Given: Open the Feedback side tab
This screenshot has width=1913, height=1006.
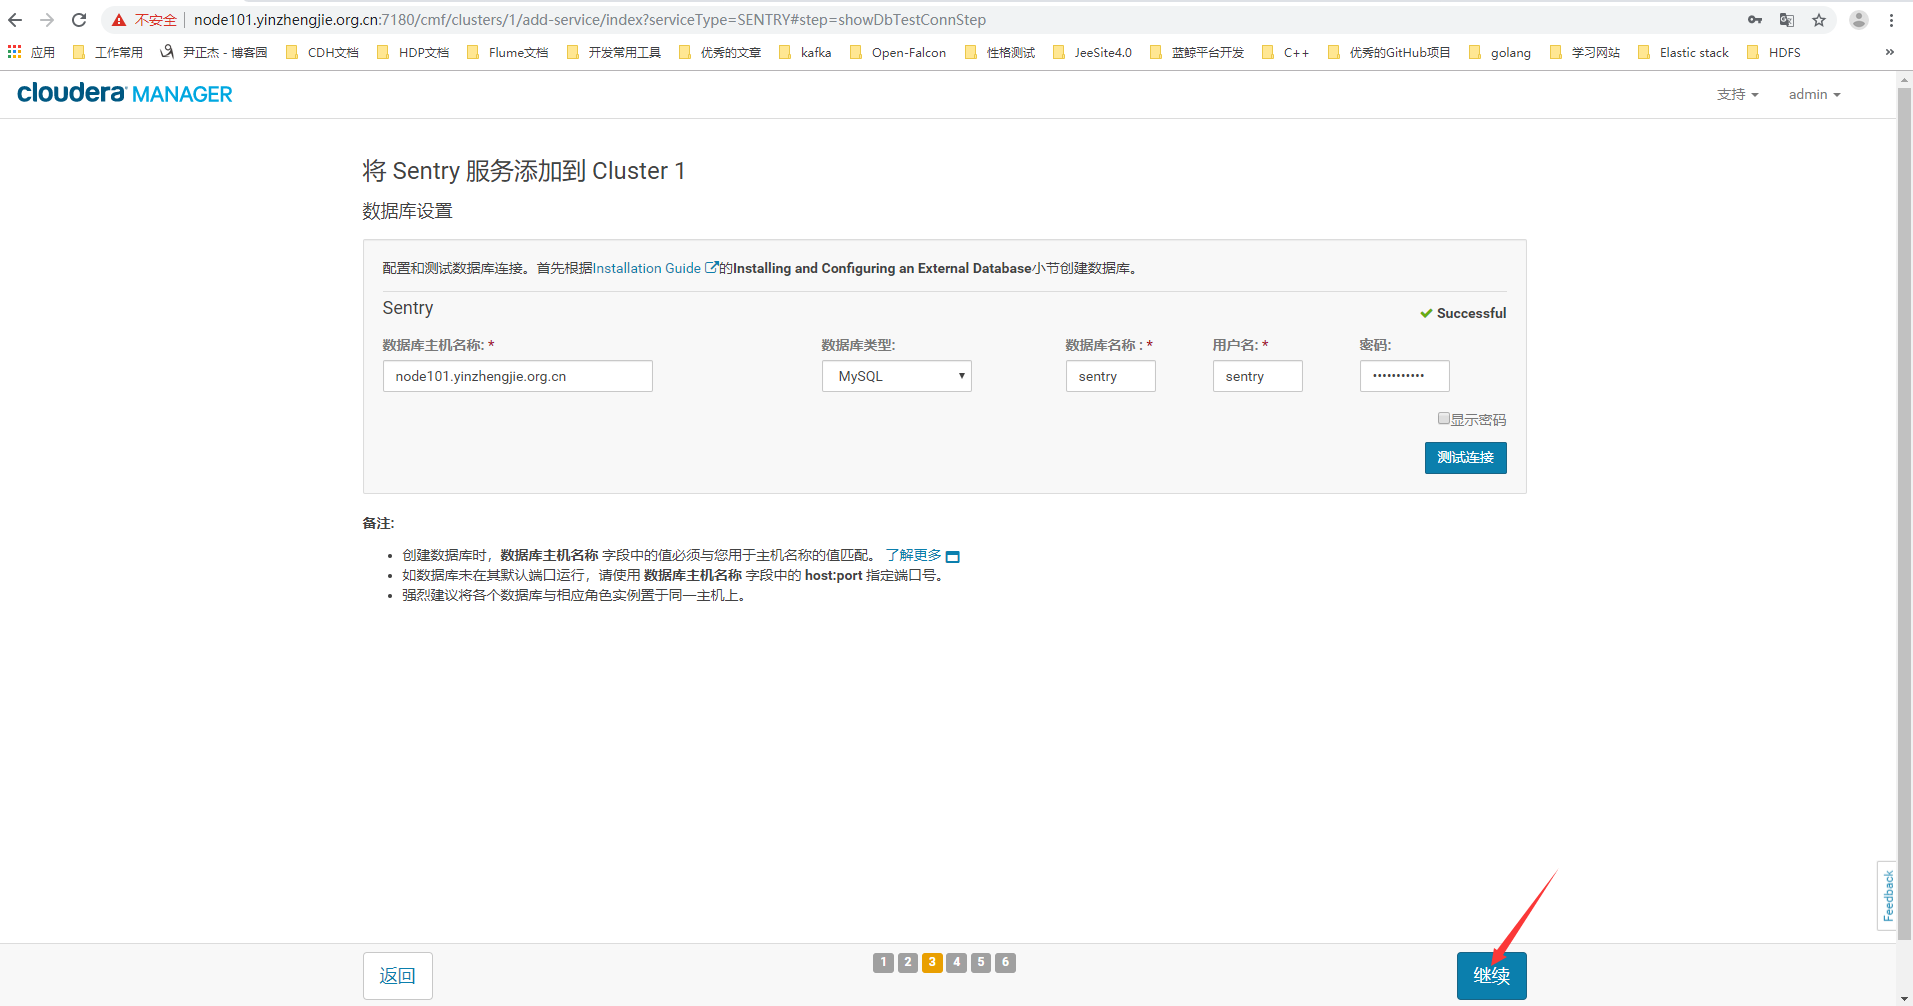Looking at the screenshot, I should [x=1887, y=896].
